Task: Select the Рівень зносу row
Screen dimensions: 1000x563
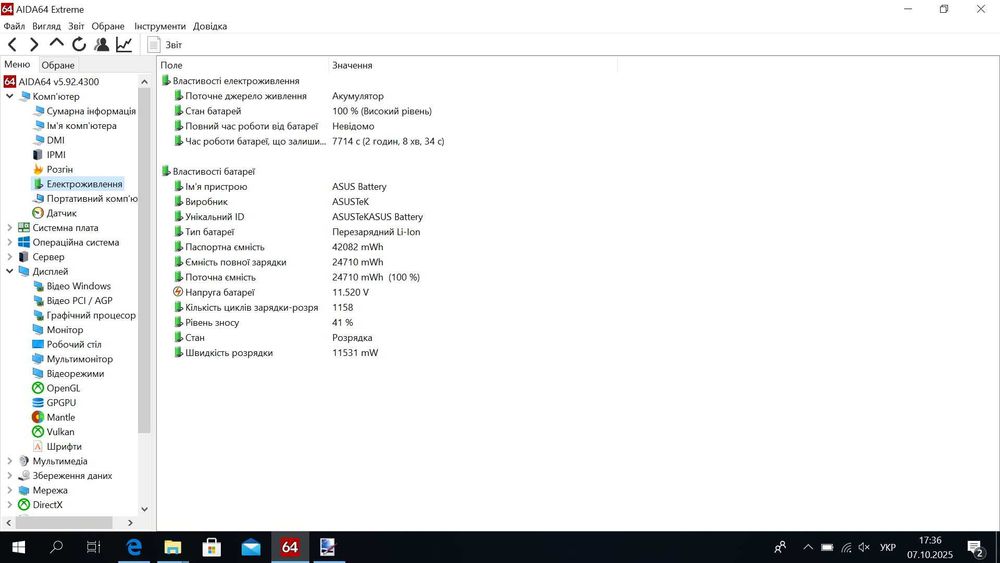Action: (263, 323)
